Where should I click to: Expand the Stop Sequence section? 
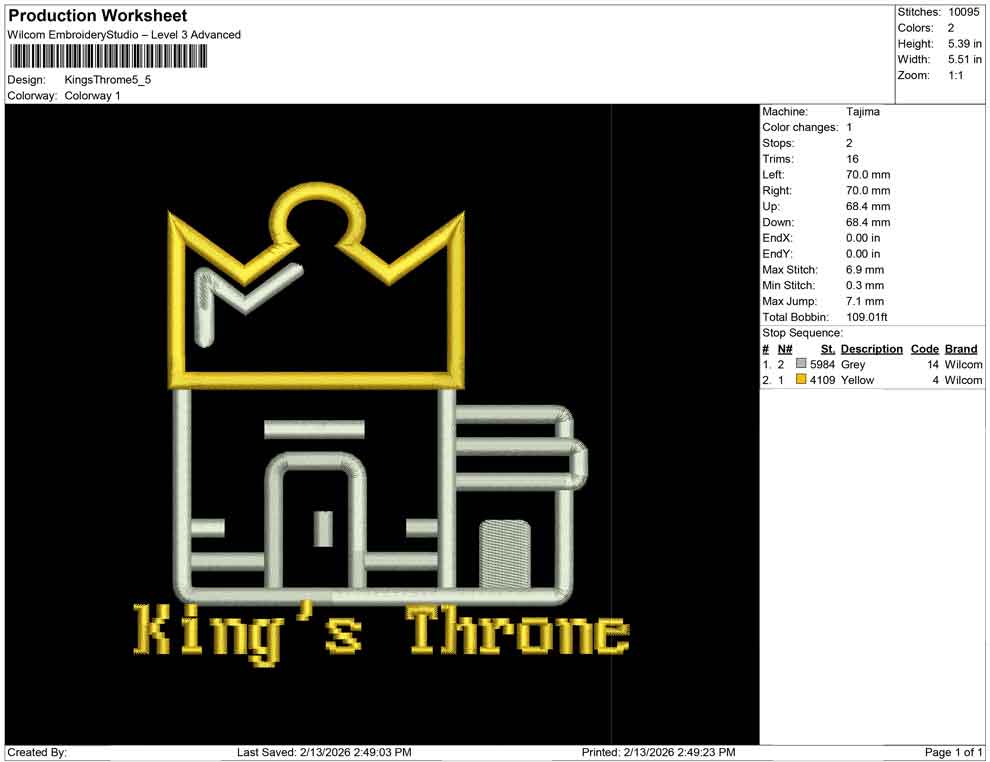point(793,332)
